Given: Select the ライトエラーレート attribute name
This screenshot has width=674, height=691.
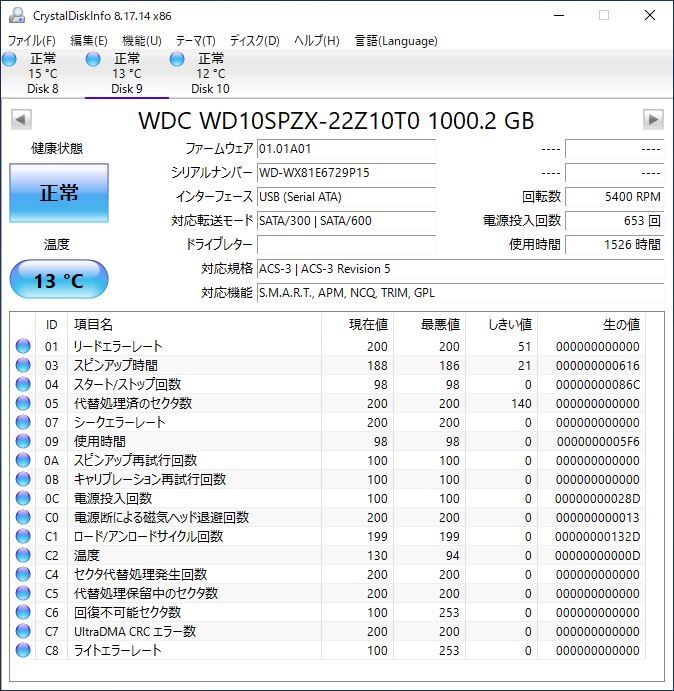Looking at the screenshot, I should coord(117,650).
